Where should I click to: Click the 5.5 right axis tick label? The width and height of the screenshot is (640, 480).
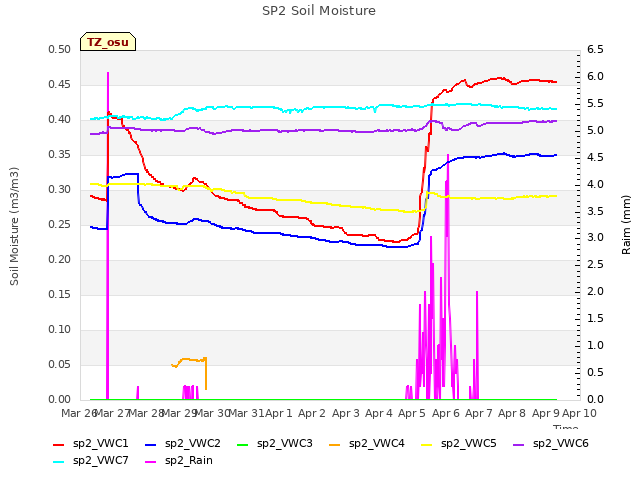pyautogui.click(x=595, y=103)
